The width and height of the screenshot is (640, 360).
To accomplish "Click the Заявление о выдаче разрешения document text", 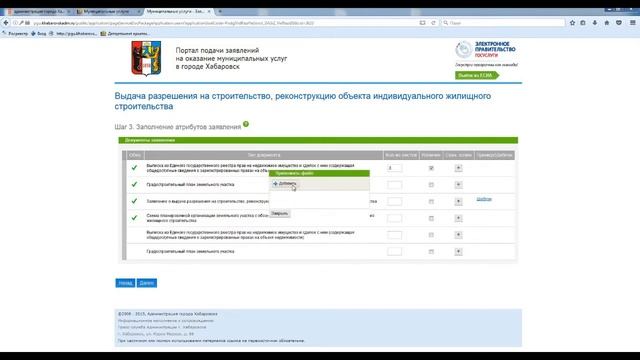I will [207, 201].
